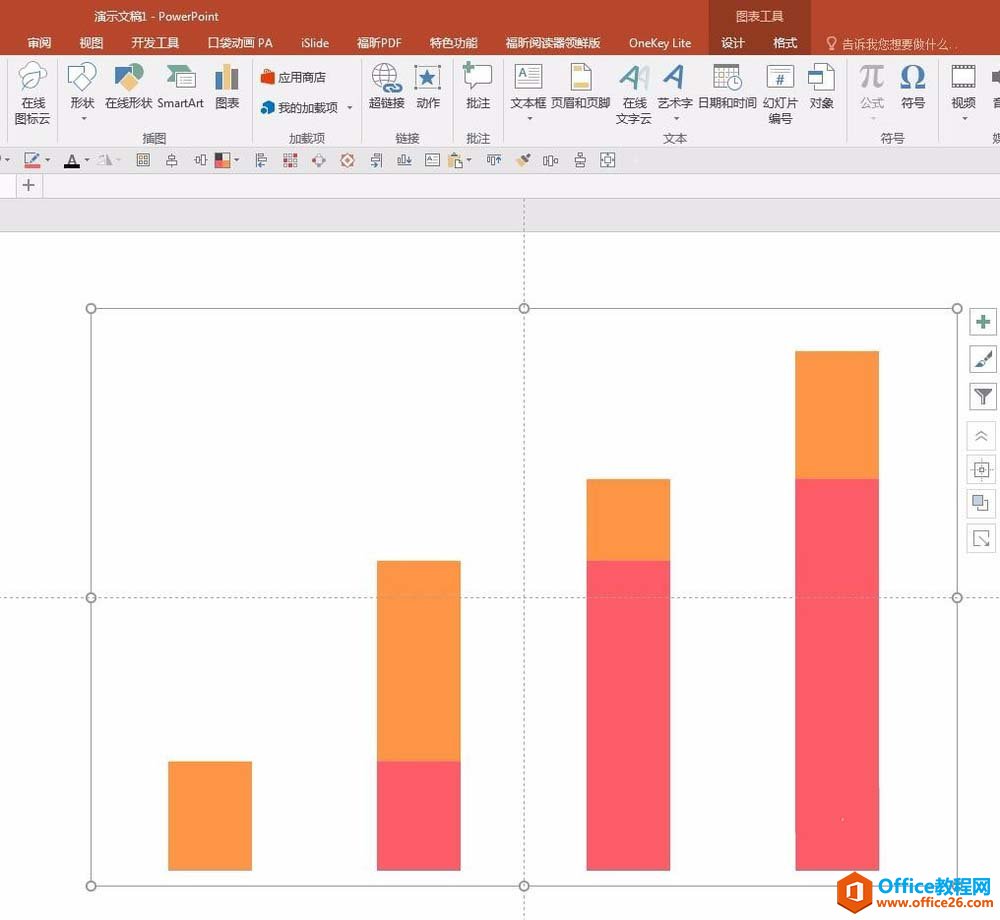The image size is (1000, 920).
Task: Open Online Shapes (在线形状)
Action: [128, 86]
